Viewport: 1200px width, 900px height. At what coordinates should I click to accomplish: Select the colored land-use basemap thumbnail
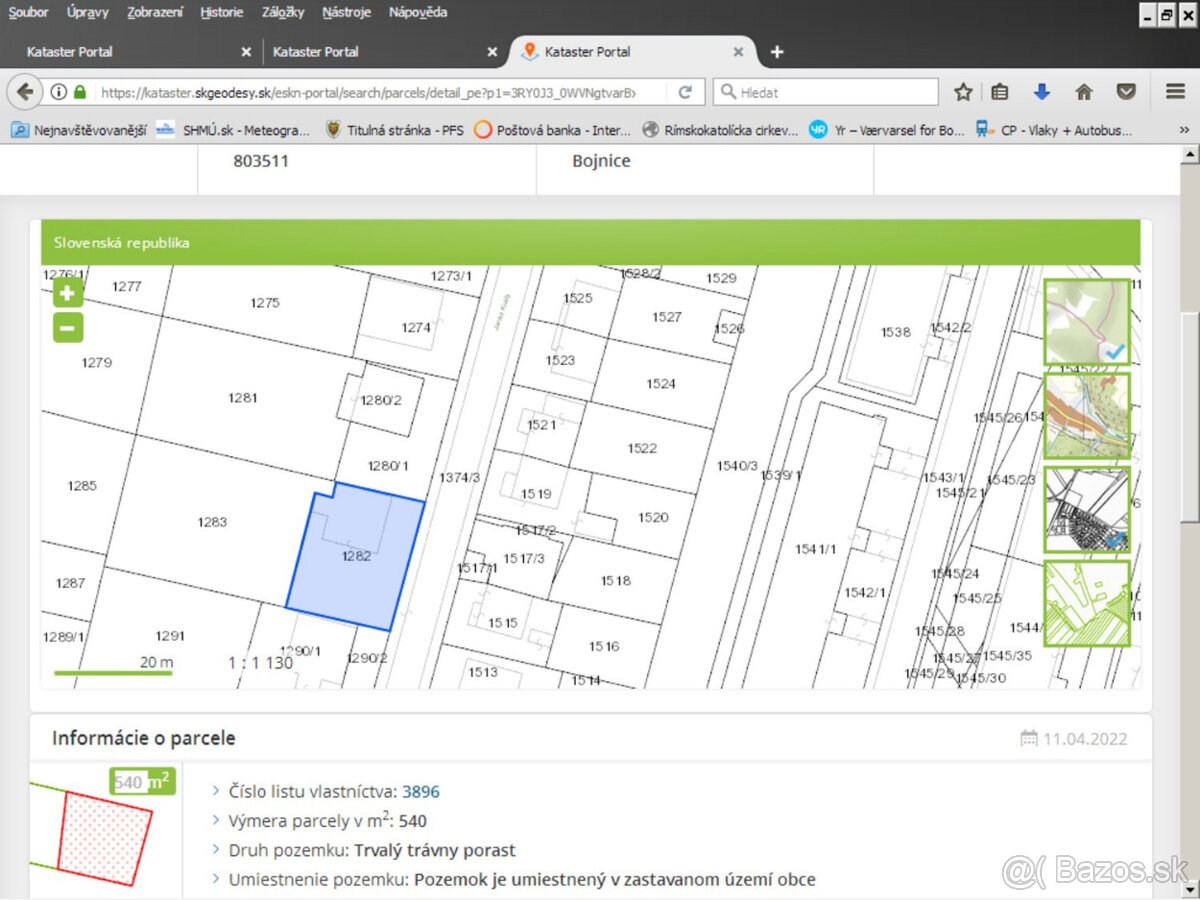(x=1087, y=416)
